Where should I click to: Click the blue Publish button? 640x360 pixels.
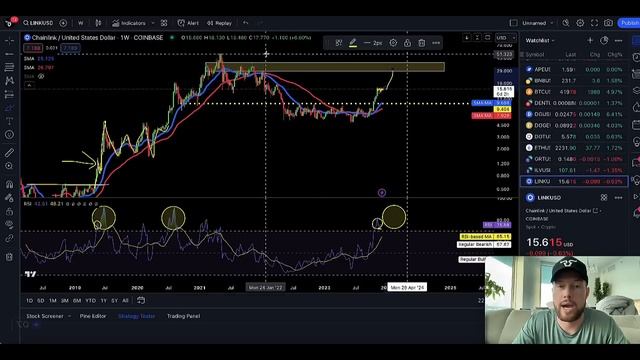(629, 23)
